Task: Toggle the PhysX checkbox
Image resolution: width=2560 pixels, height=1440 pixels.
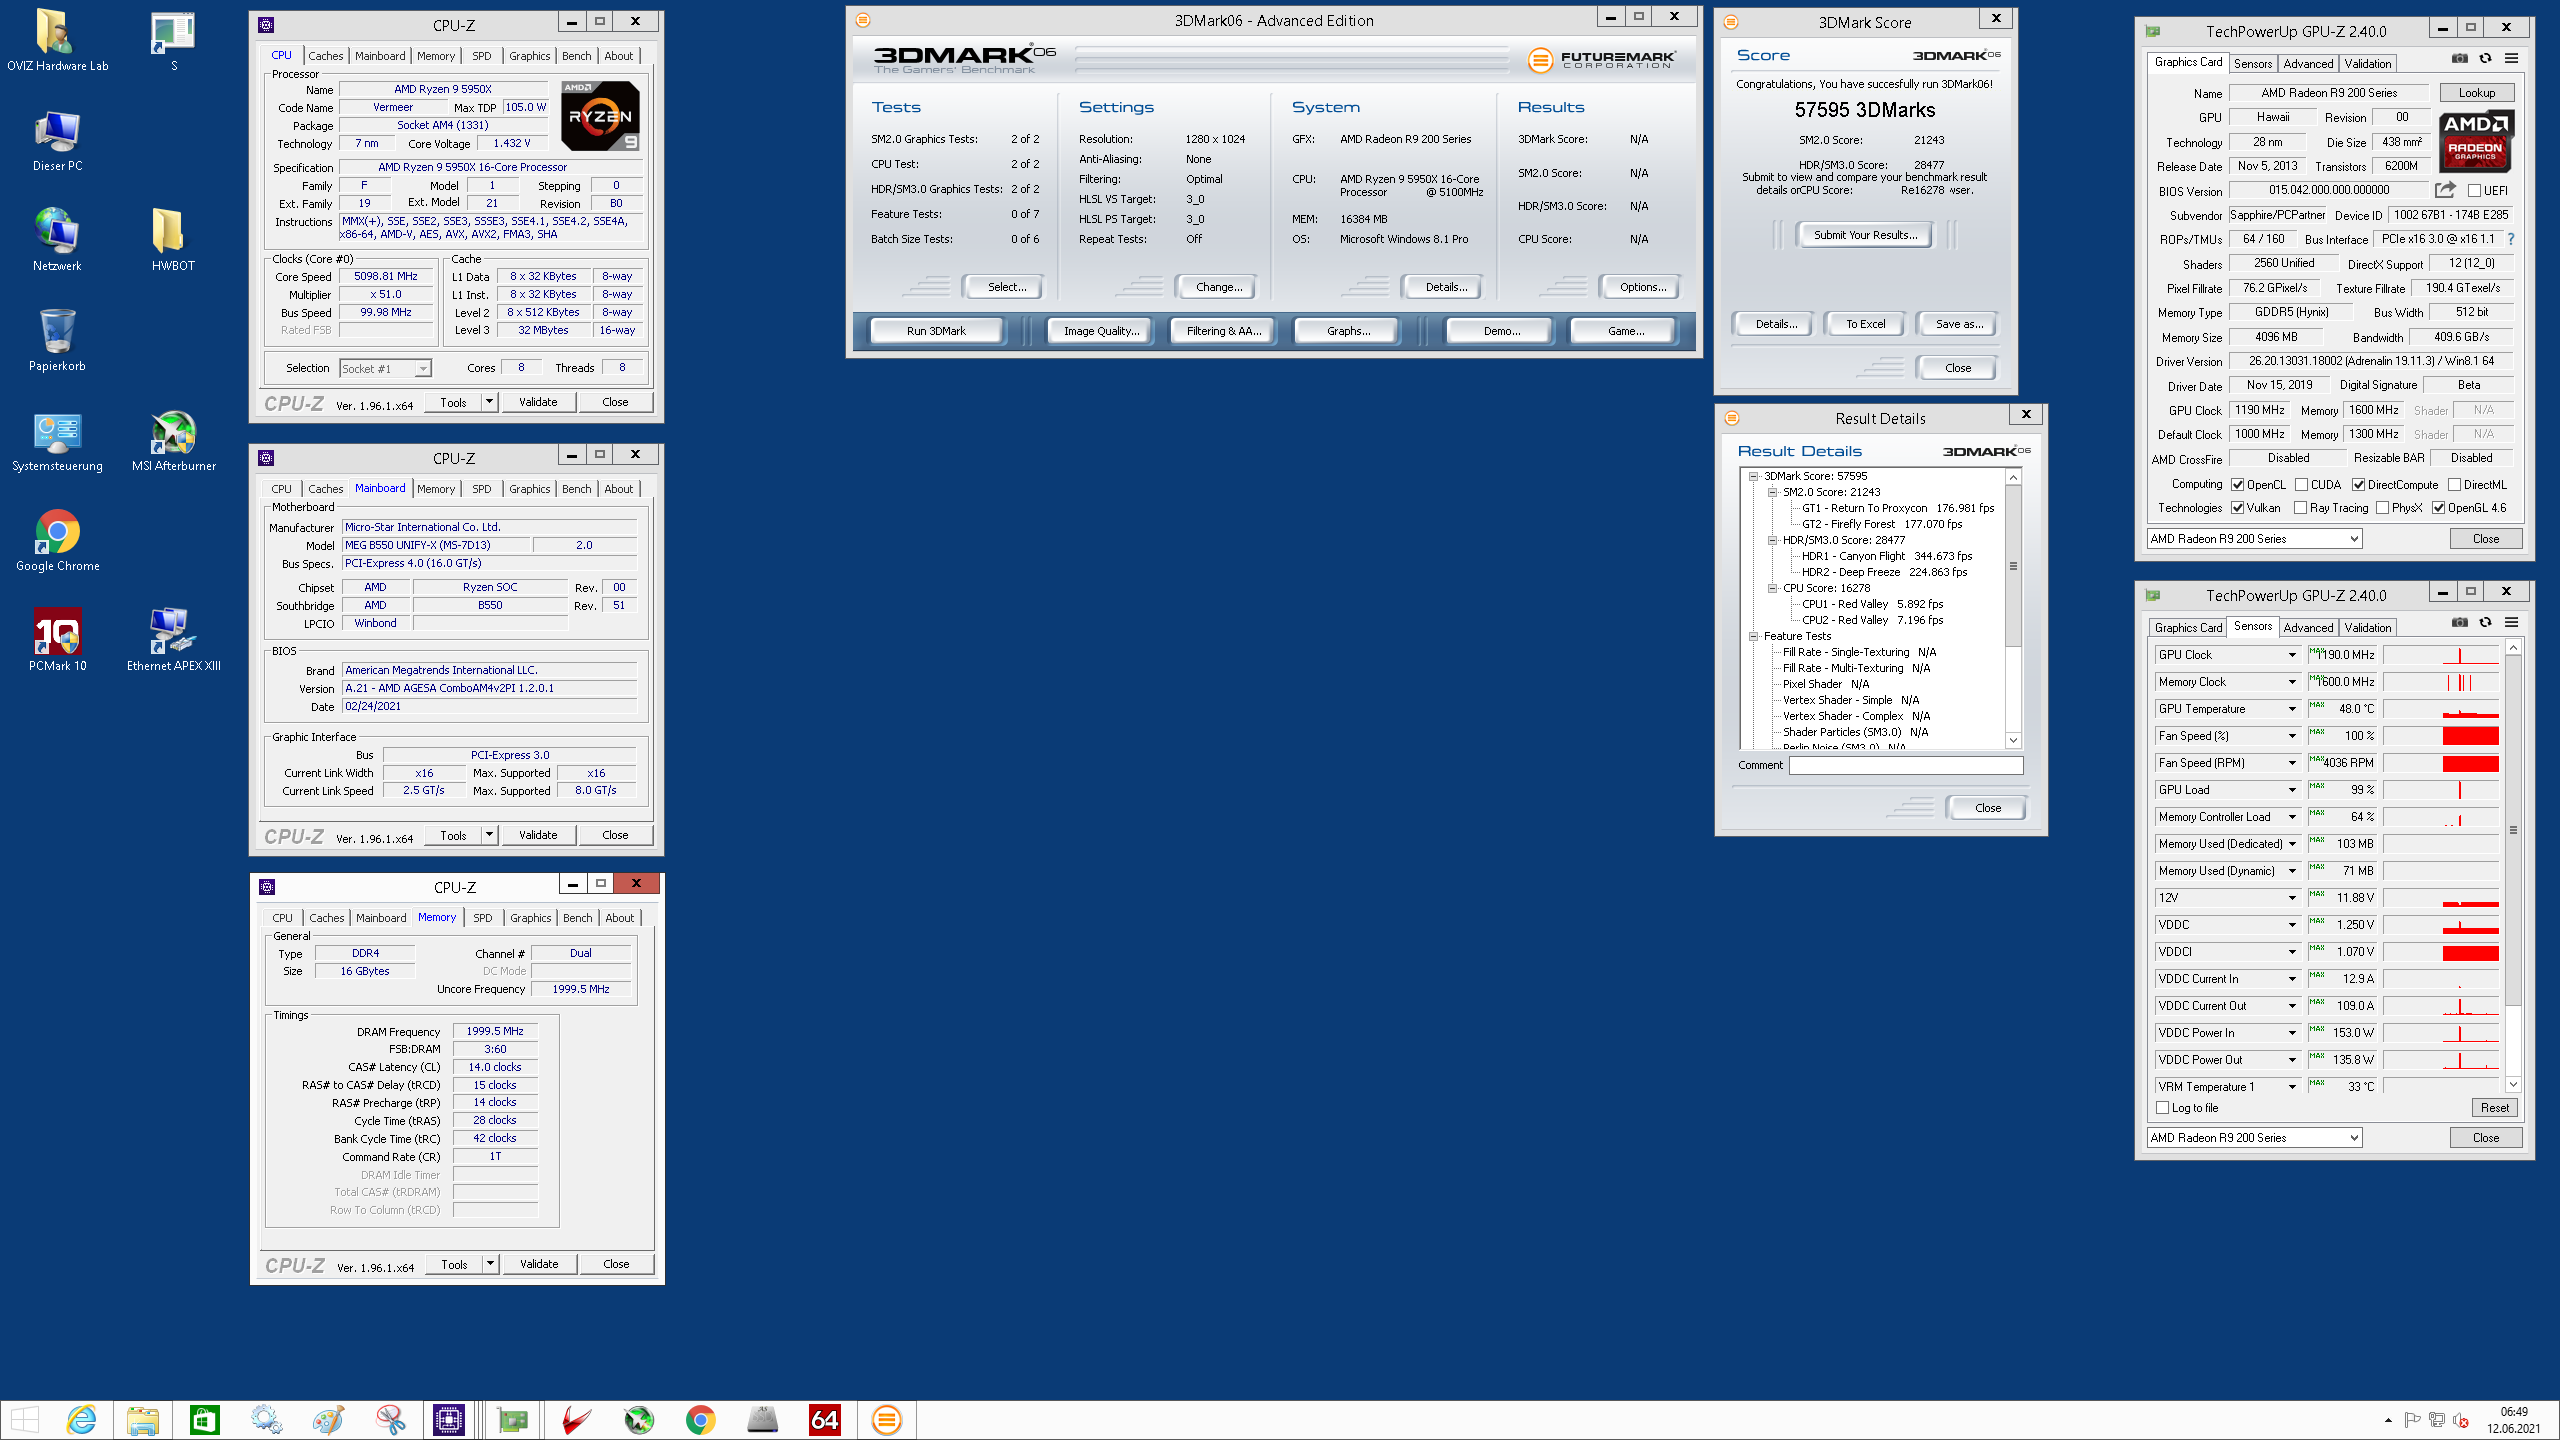Action: point(2382,508)
